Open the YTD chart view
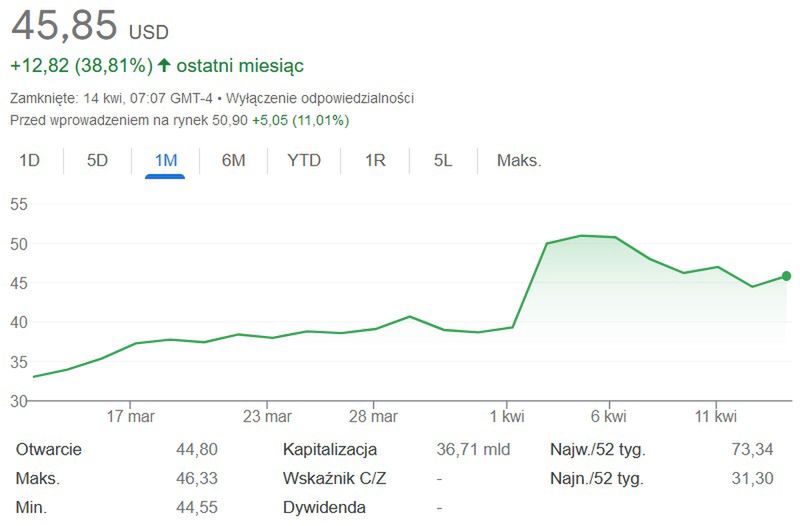The width and height of the screenshot is (800, 526). (x=304, y=160)
